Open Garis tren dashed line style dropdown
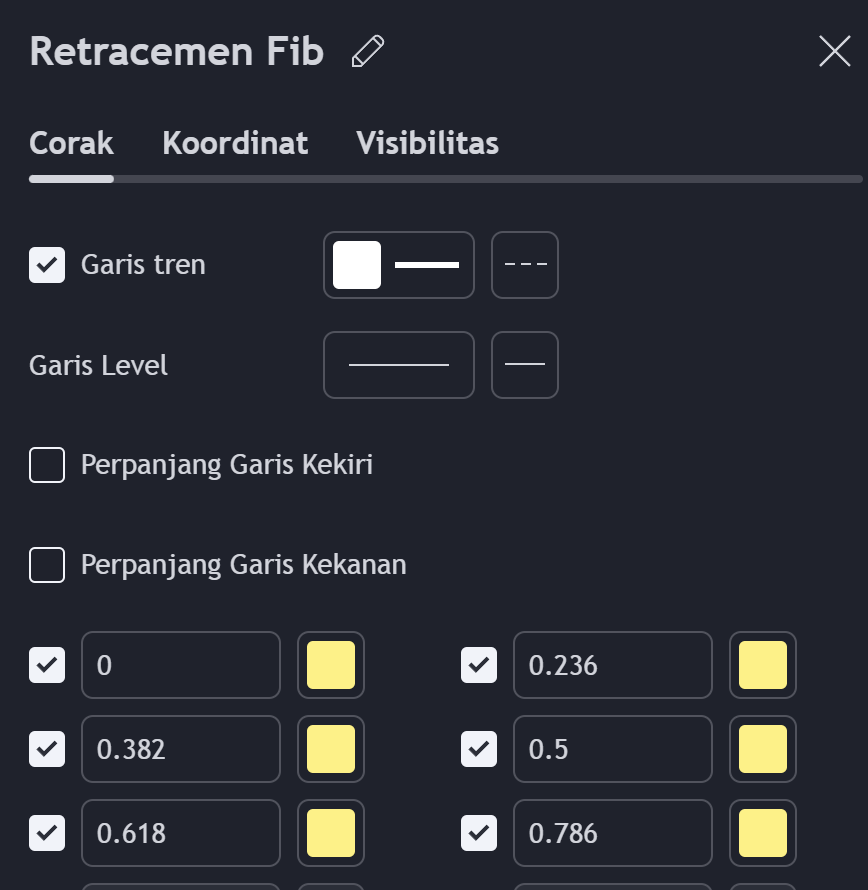 pos(525,265)
